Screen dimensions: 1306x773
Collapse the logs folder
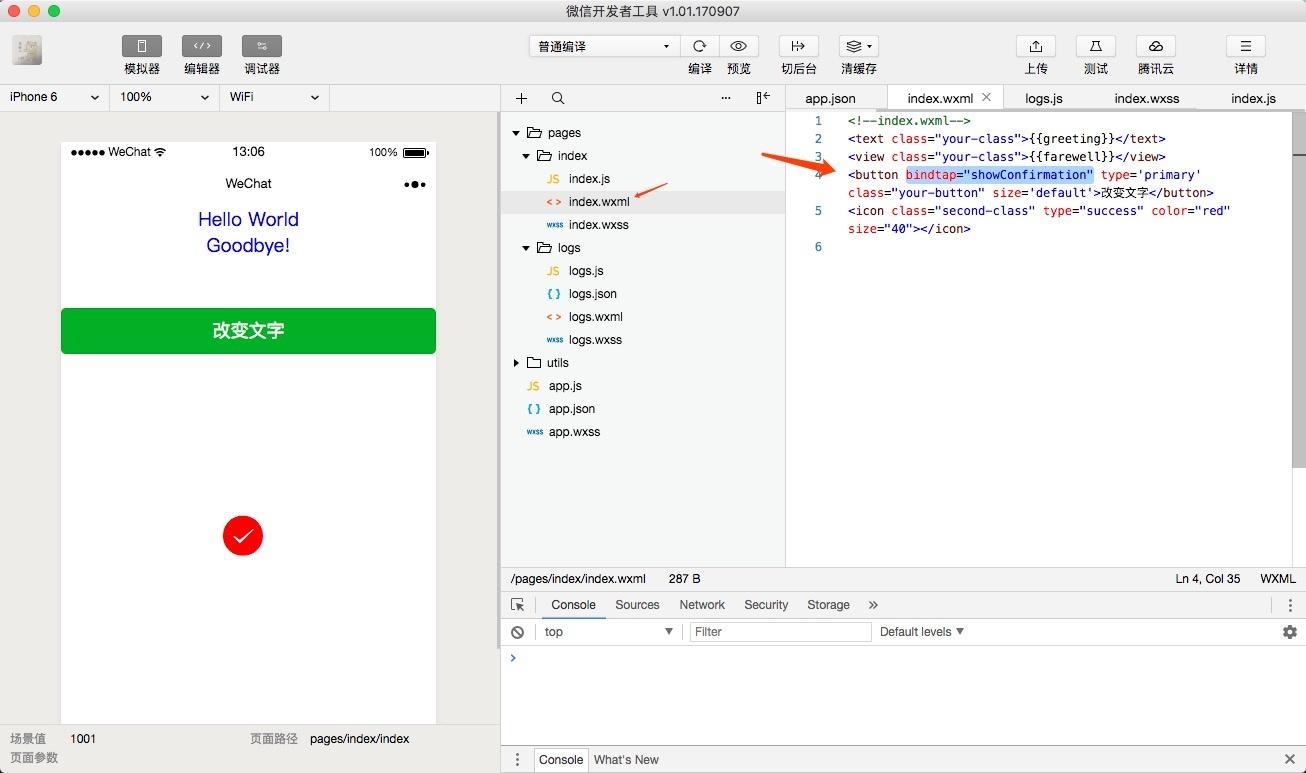(x=526, y=248)
